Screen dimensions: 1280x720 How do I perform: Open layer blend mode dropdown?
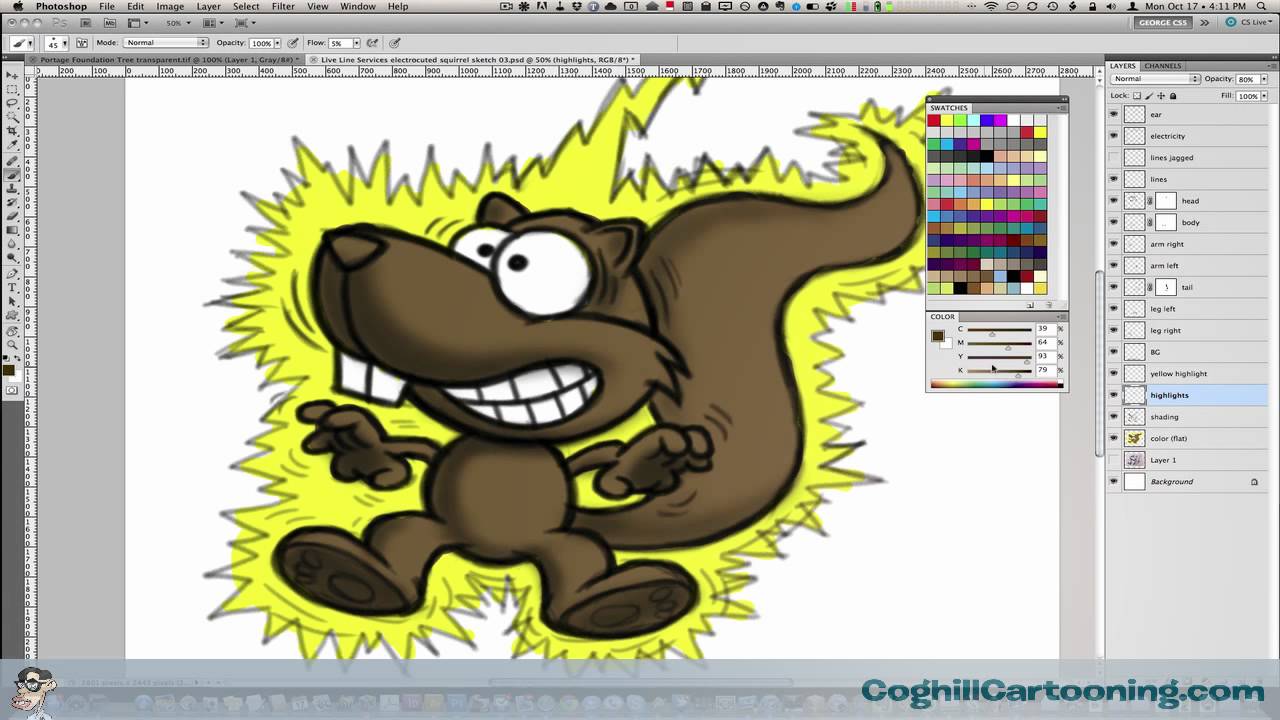[1155, 79]
